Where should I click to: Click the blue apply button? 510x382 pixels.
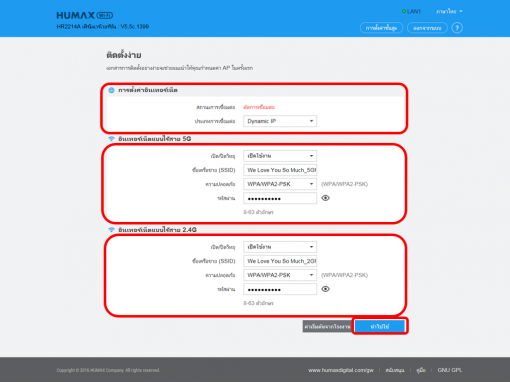point(380,326)
